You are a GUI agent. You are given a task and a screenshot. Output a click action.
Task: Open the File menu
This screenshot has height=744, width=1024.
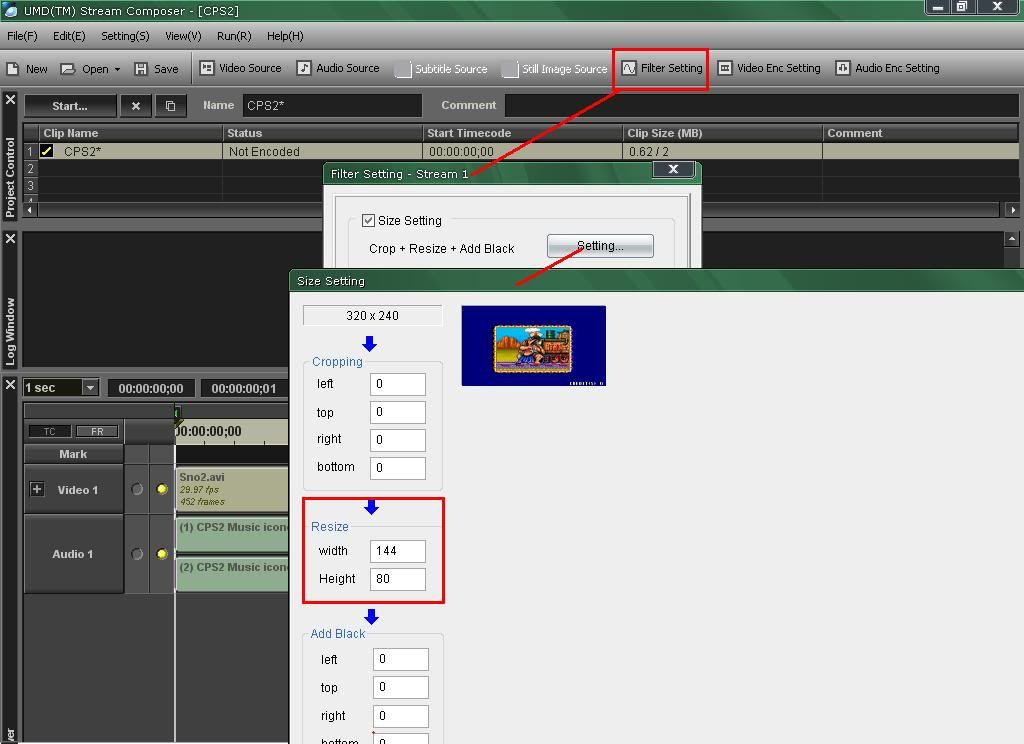pyautogui.click(x=22, y=36)
